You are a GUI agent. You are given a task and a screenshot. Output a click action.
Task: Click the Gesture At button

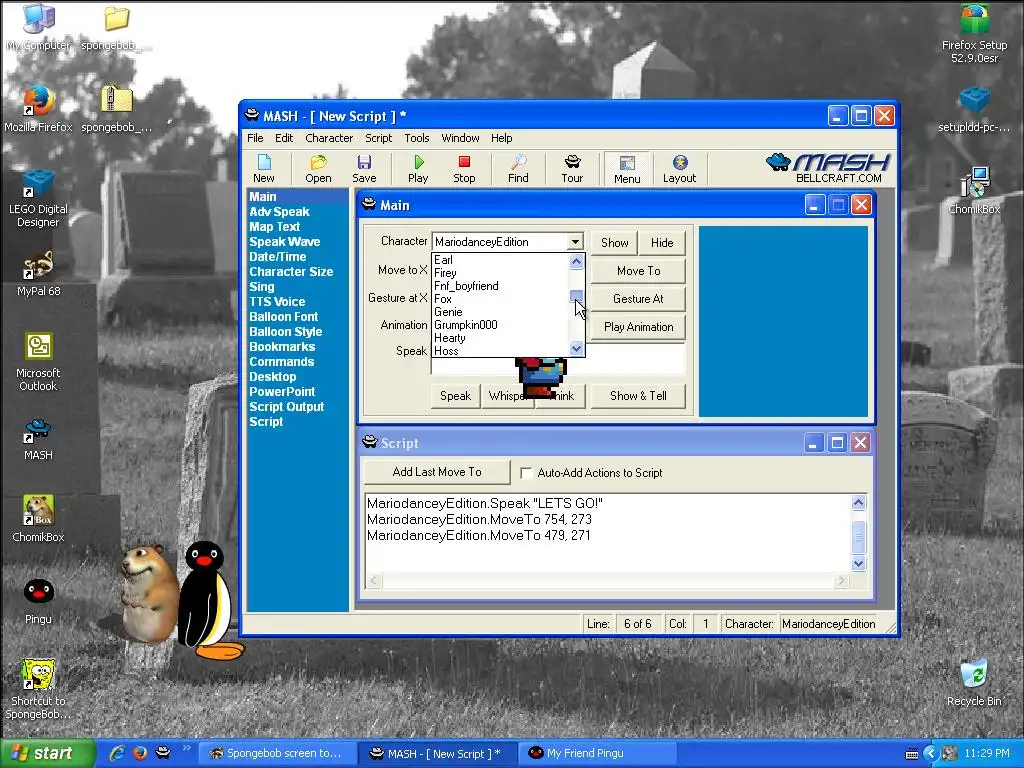pyautogui.click(x=638, y=298)
